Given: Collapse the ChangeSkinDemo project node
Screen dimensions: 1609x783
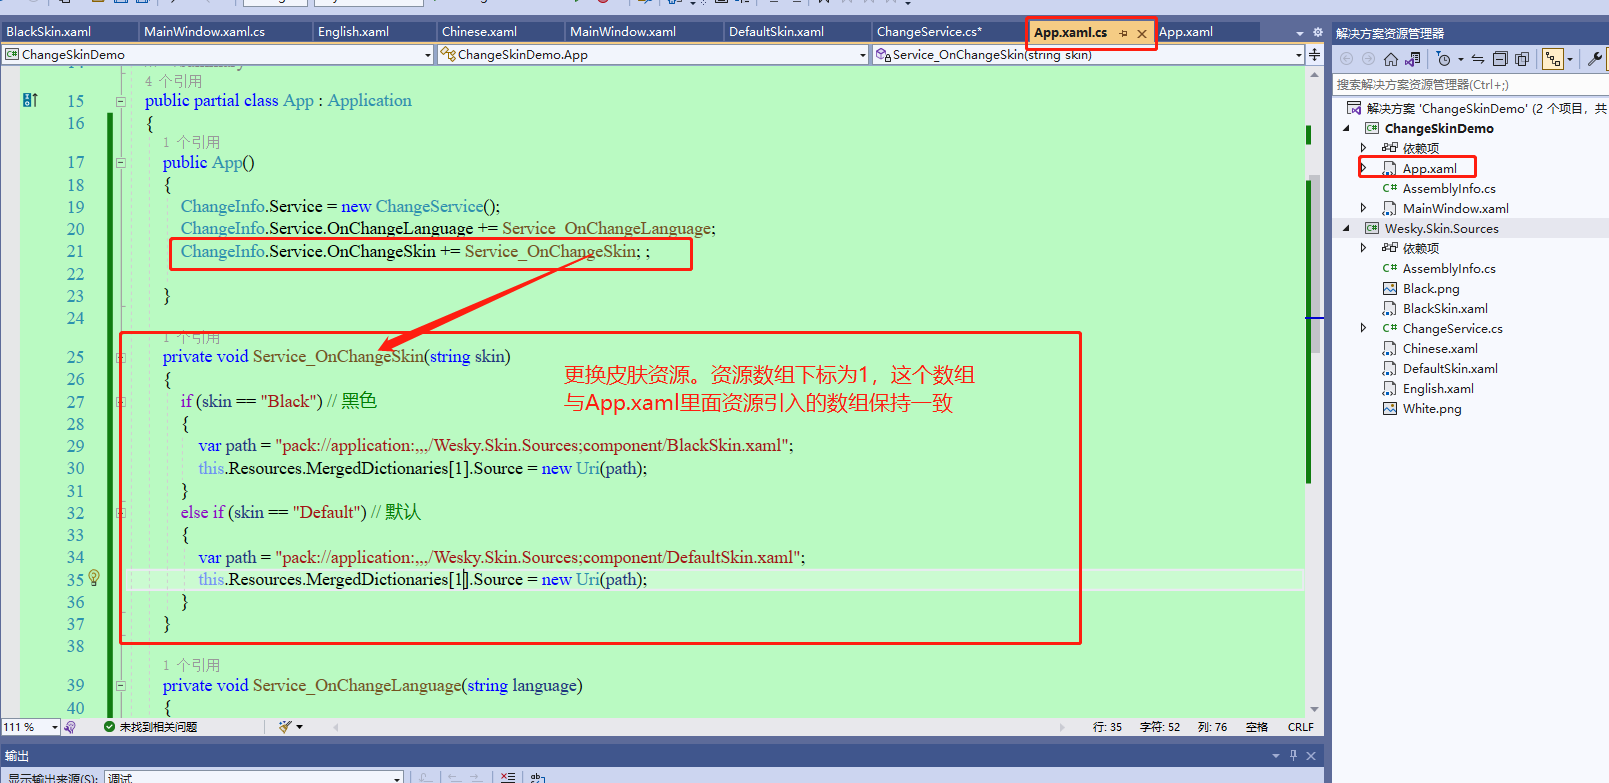Looking at the screenshot, I should click(x=1346, y=128).
